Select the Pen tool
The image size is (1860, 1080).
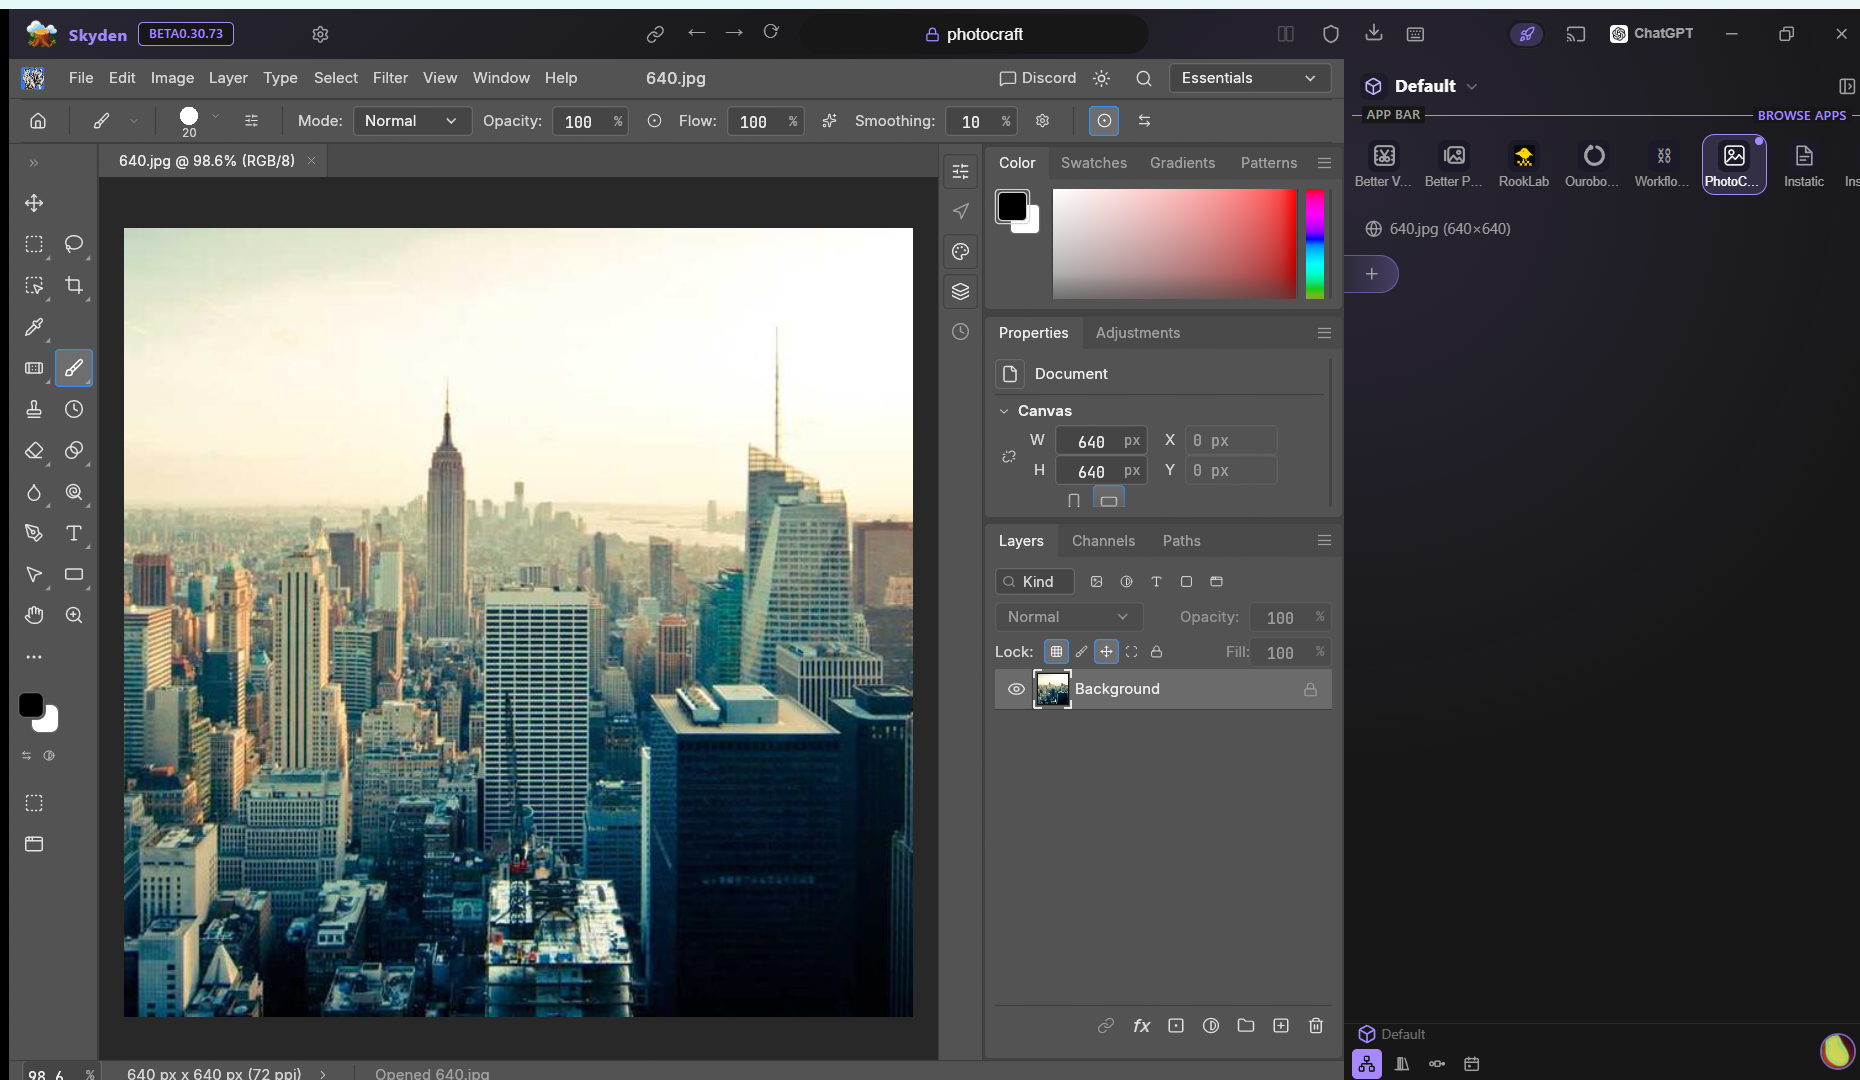pos(34,533)
